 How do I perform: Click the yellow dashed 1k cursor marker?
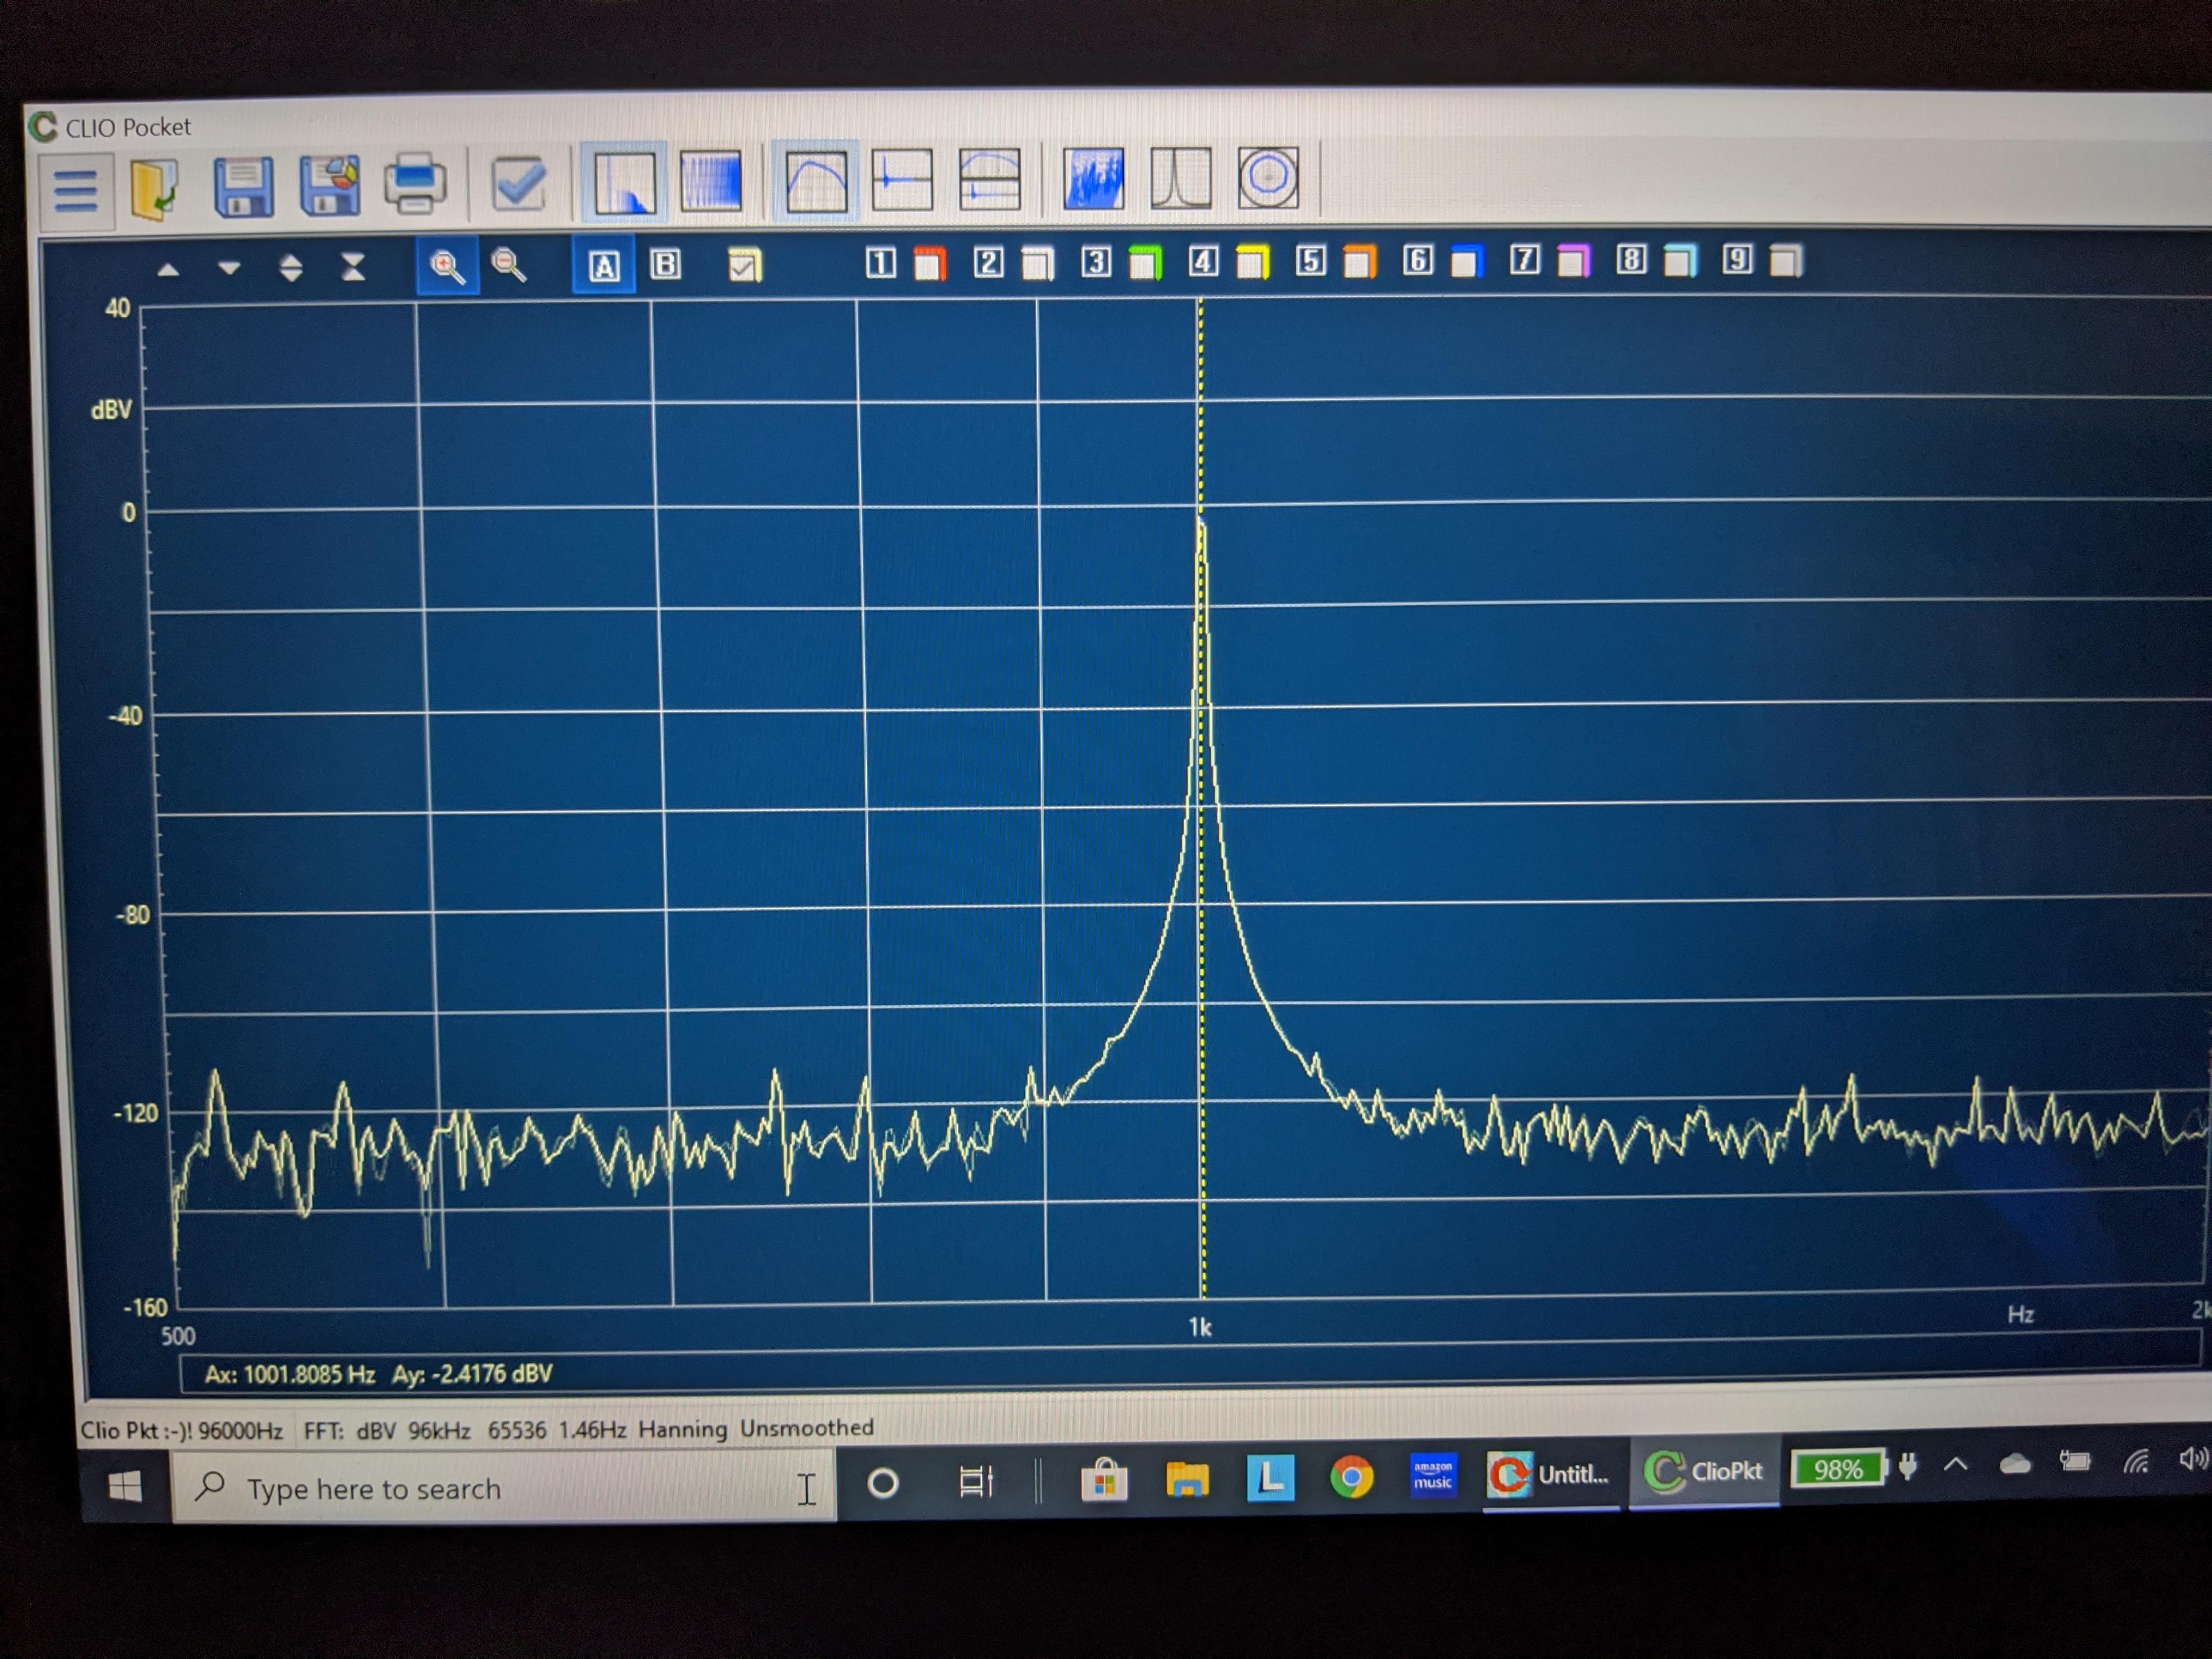[x=1201, y=800]
